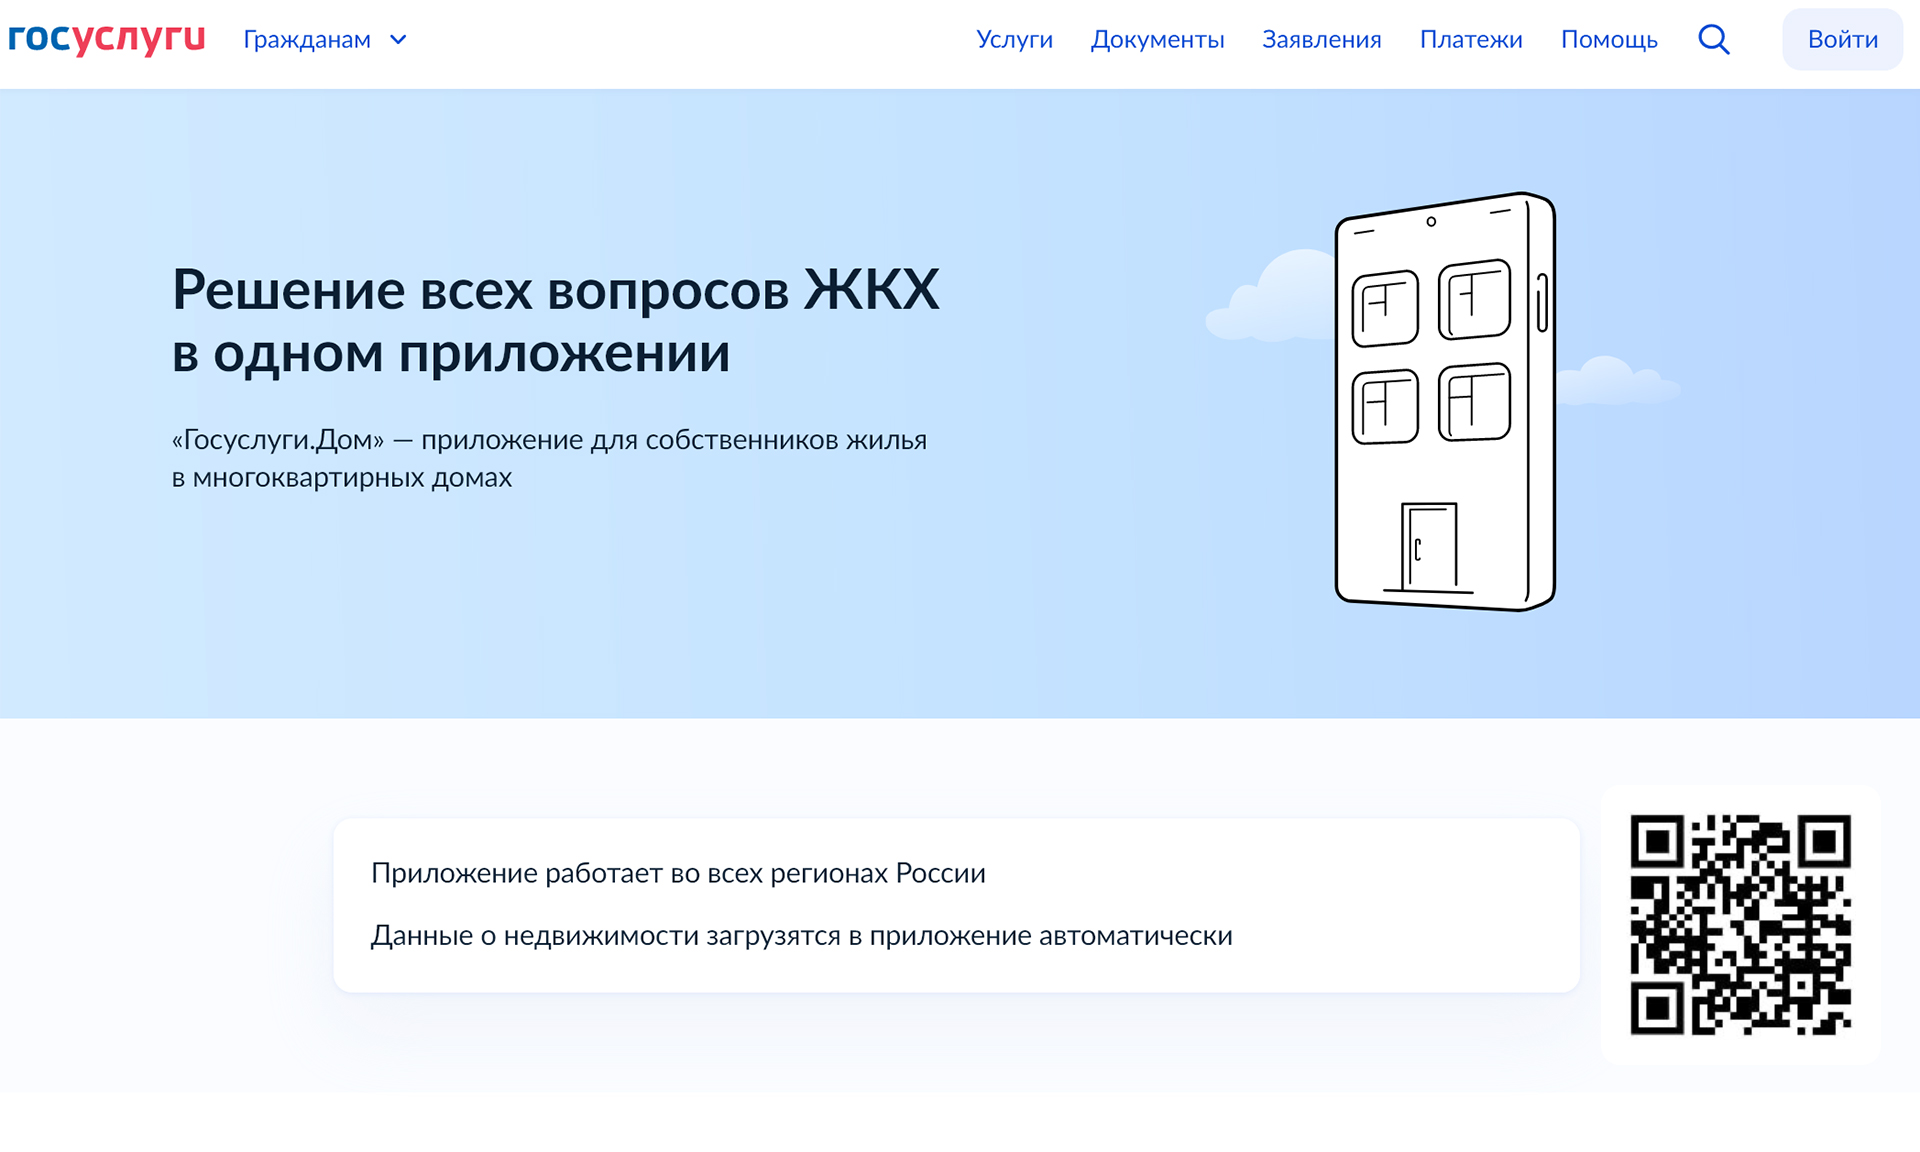This screenshot has height=1152, width=1920.
Task: Select Платежи in the top navigation
Action: (1470, 40)
